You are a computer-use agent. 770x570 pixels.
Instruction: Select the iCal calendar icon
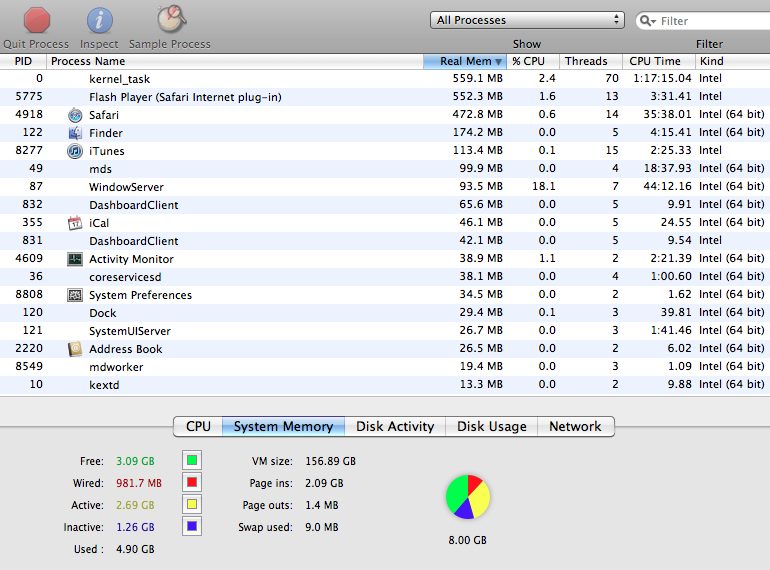(75, 223)
